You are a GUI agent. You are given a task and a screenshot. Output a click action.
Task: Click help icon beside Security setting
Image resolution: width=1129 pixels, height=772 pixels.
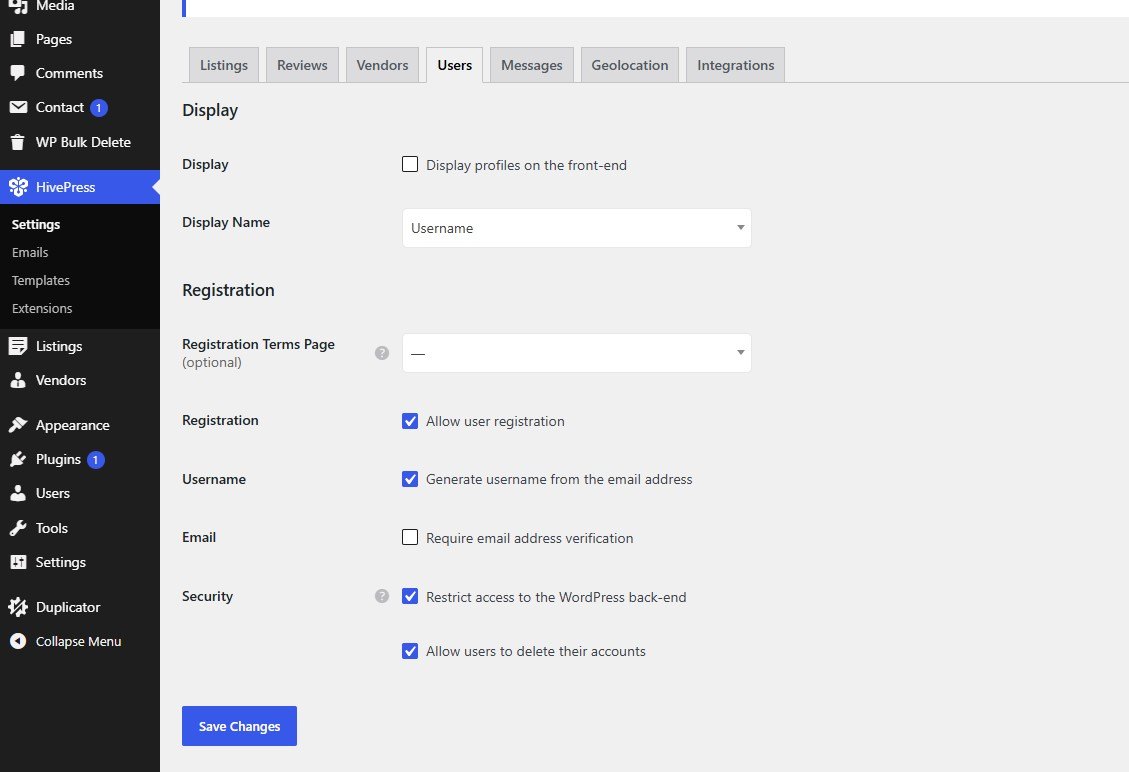click(x=382, y=596)
